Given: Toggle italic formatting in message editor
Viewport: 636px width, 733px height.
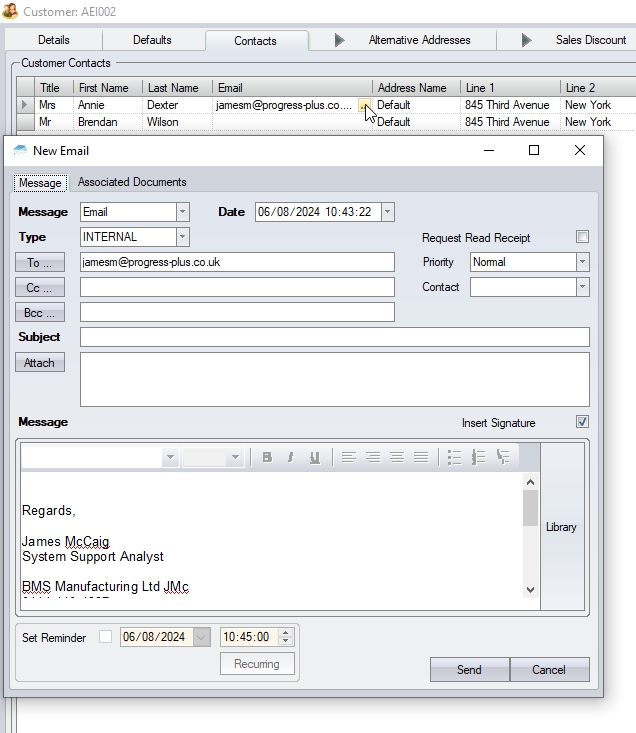Looking at the screenshot, I should 290,457.
